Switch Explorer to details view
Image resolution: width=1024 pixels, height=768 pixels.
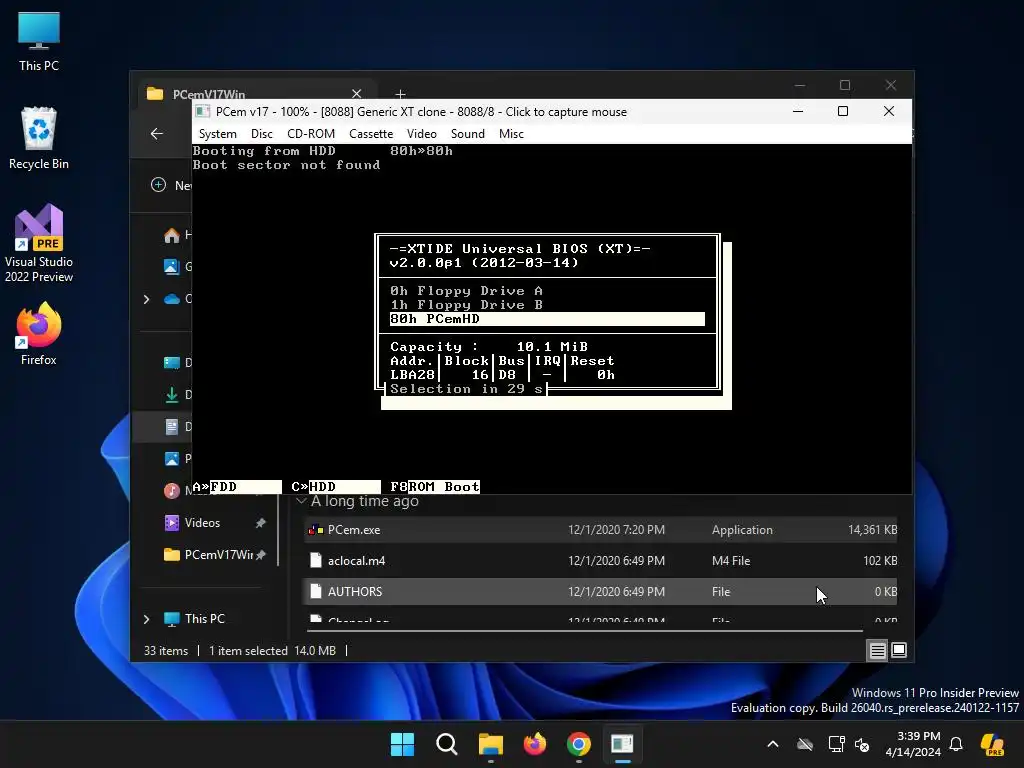click(x=878, y=650)
